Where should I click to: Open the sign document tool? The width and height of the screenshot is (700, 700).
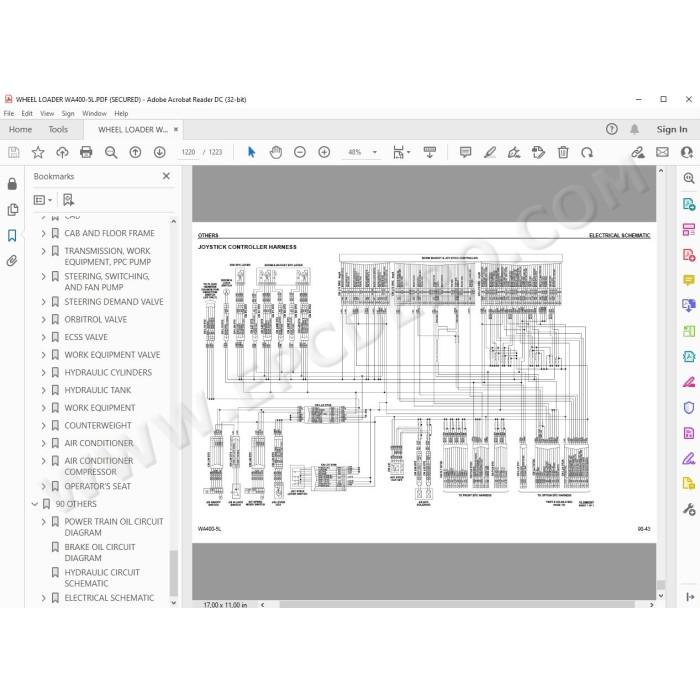click(x=514, y=153)
